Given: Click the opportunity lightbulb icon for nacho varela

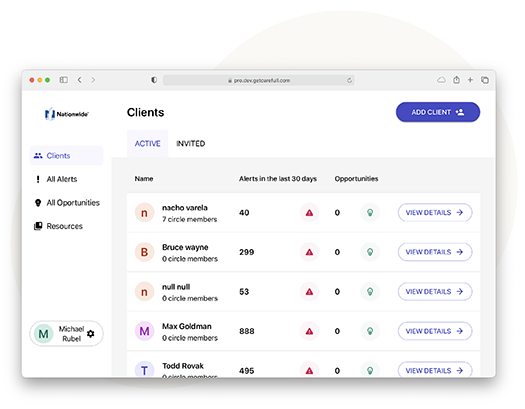Looking at the screenshot, I should tap(370, 213).
